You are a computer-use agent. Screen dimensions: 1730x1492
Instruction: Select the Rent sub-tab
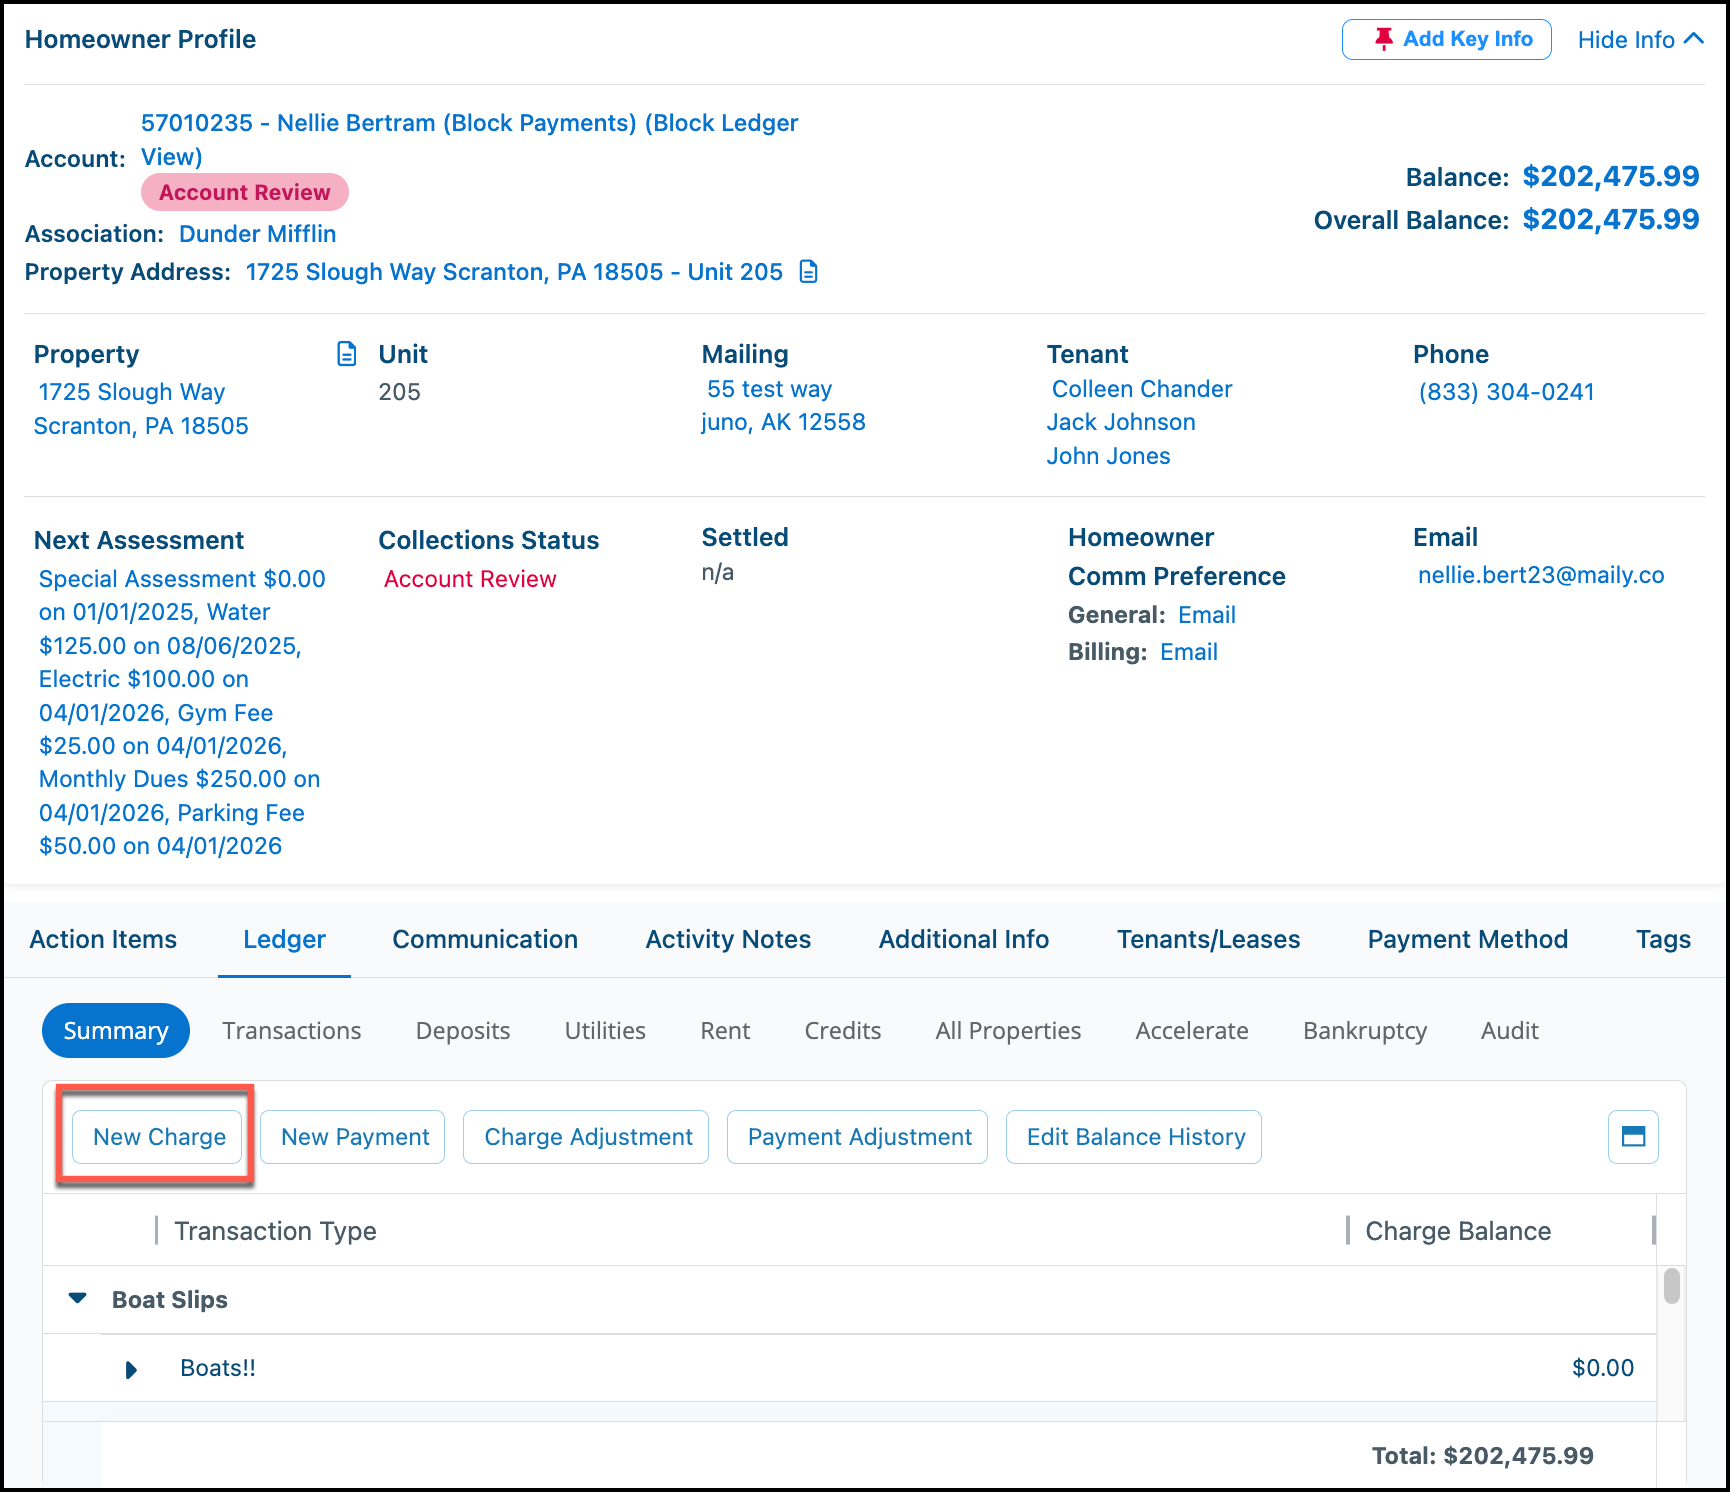pos(725,1030)
